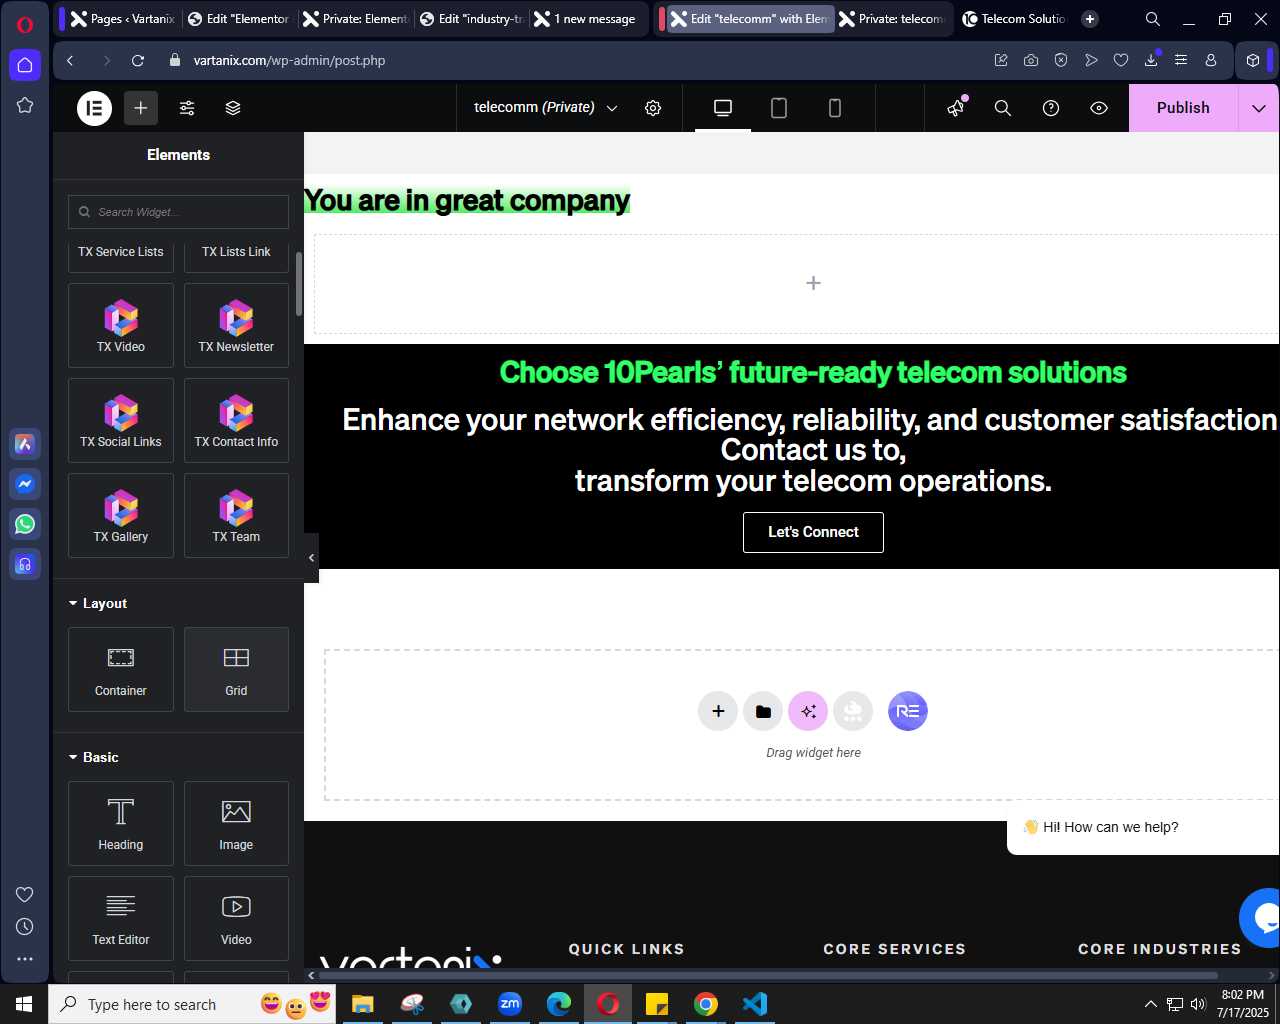Select the TX Newsletter widget
The height and width of the screenshot is (1024, 1280).
click(236, 325)
